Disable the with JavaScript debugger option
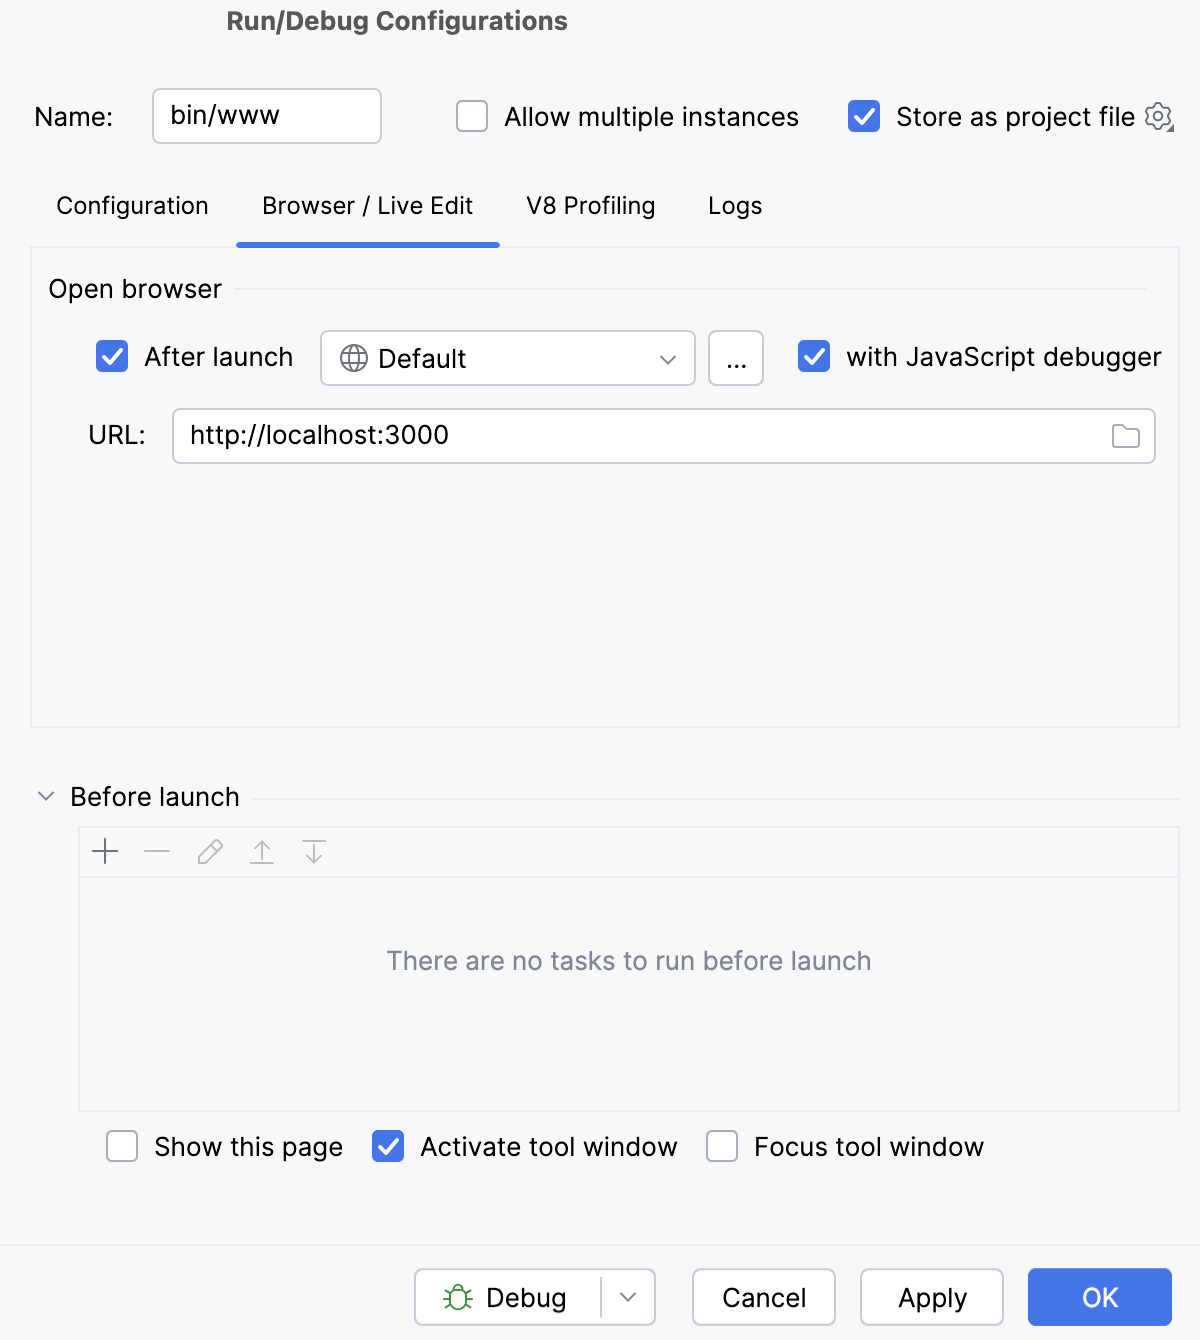This screenshot has height=1340, width=1200. (814, 357)
